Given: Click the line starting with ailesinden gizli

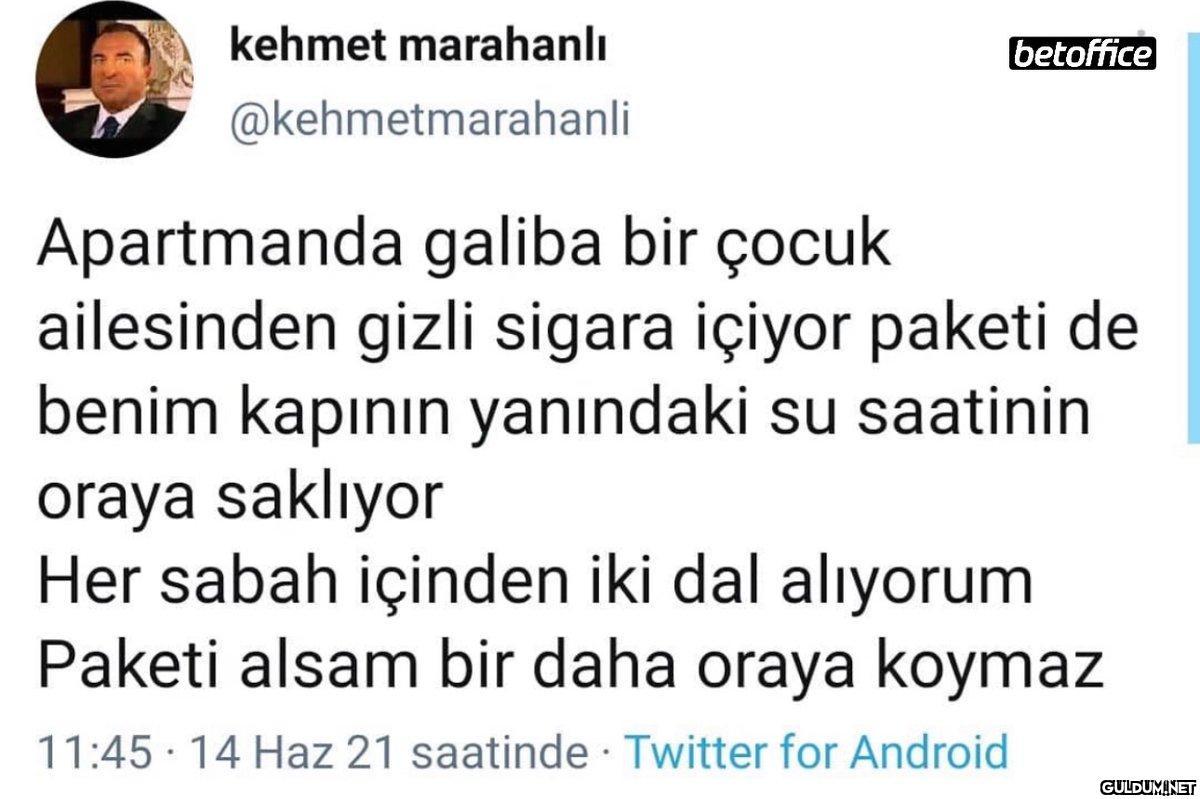Looking at the screenshot, I should tap(587, 330).
